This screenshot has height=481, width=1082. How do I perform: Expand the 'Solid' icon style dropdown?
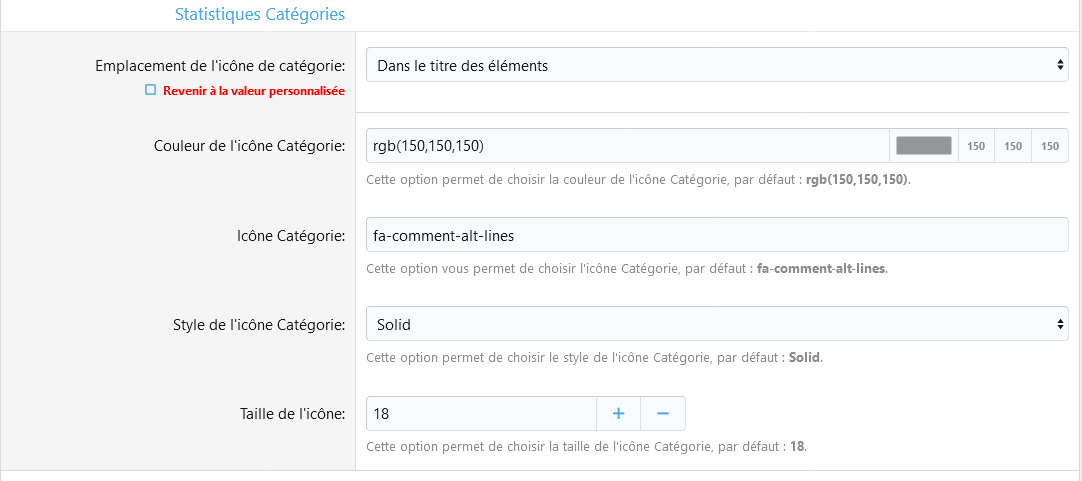tap(716, 324)
